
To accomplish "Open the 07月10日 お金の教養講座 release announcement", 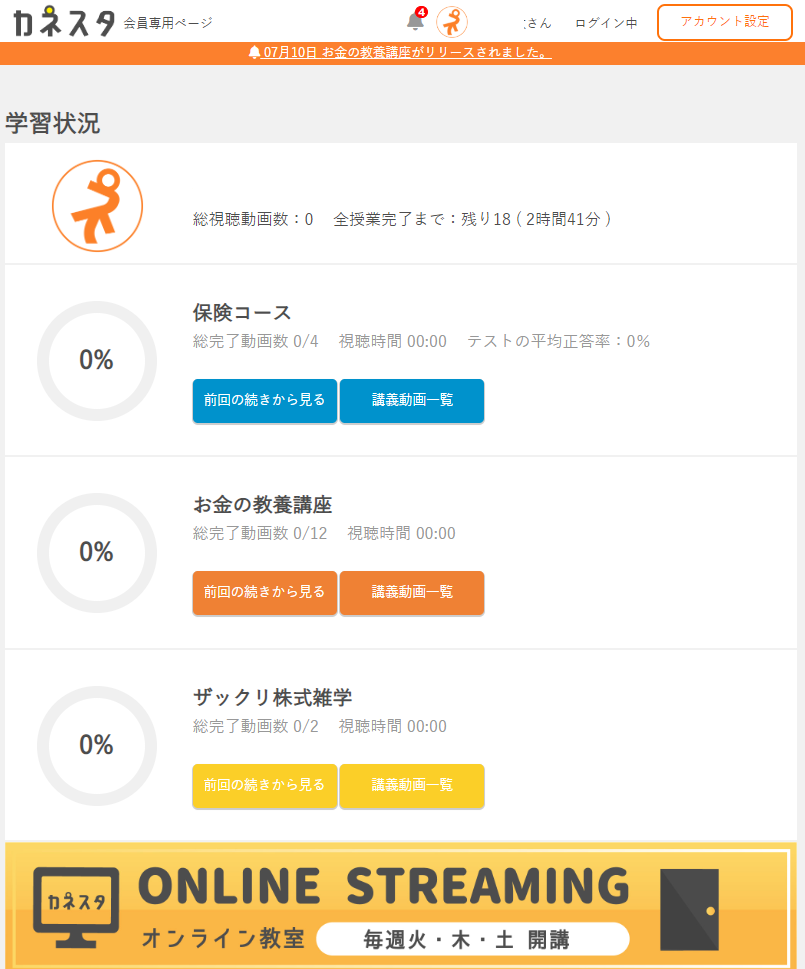I will coord(400,53).
